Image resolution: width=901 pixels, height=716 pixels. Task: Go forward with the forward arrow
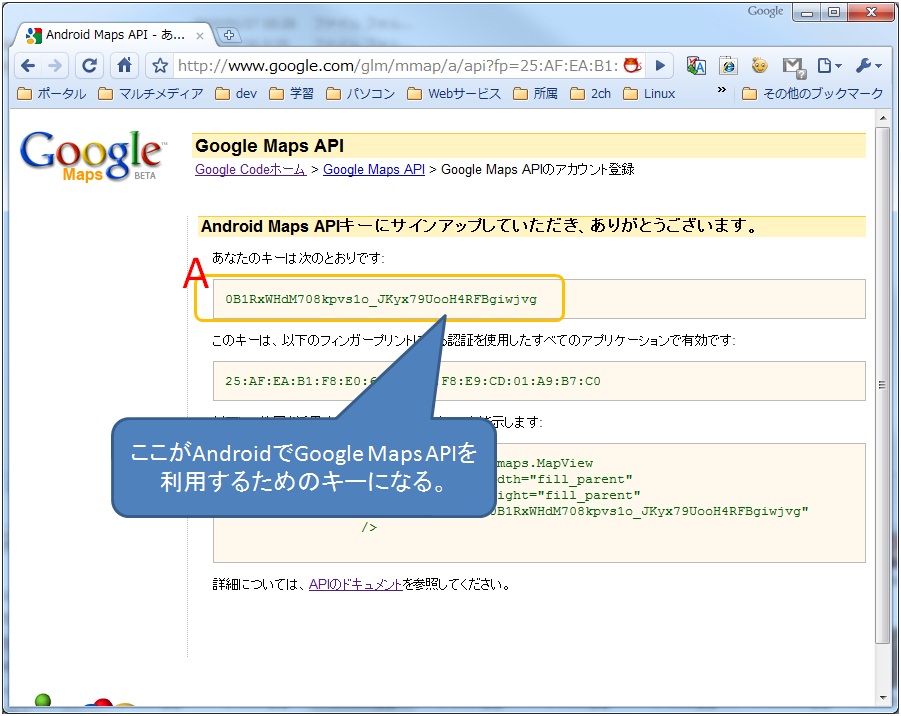(55, 66)
